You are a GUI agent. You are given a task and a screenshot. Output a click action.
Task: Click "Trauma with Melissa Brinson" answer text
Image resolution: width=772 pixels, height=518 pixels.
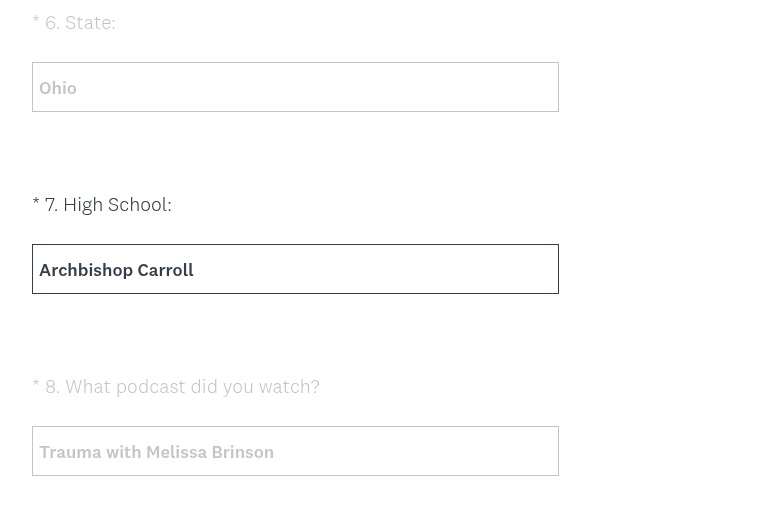156,452
